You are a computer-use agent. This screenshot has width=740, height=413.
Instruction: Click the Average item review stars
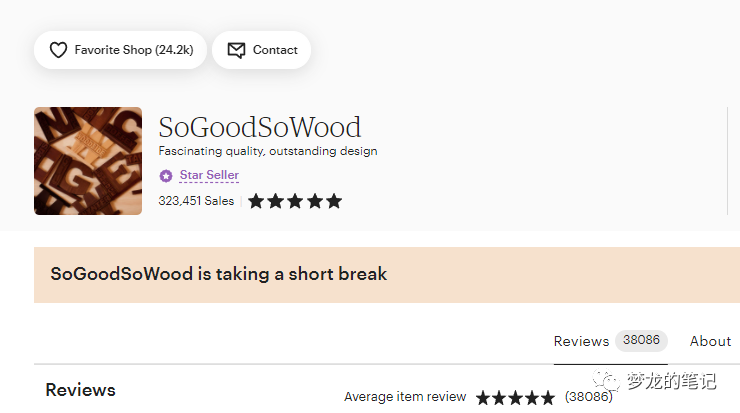click(x=515, y=397)
